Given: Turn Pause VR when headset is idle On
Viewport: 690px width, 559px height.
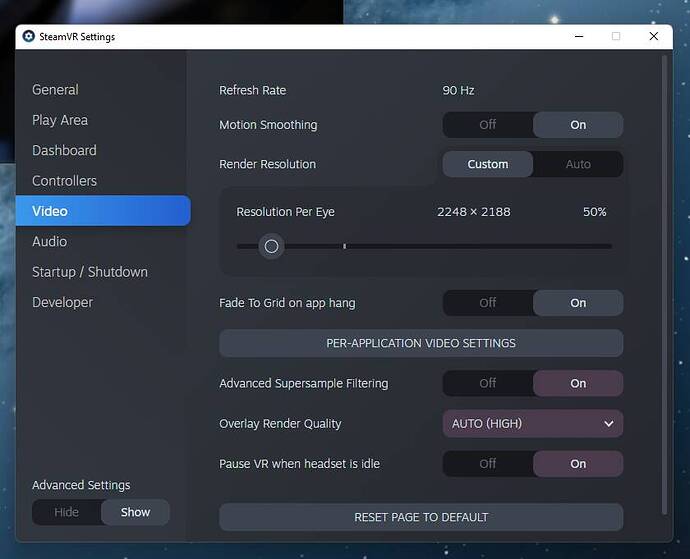Looking at the screenshot, I should [578, 463].
